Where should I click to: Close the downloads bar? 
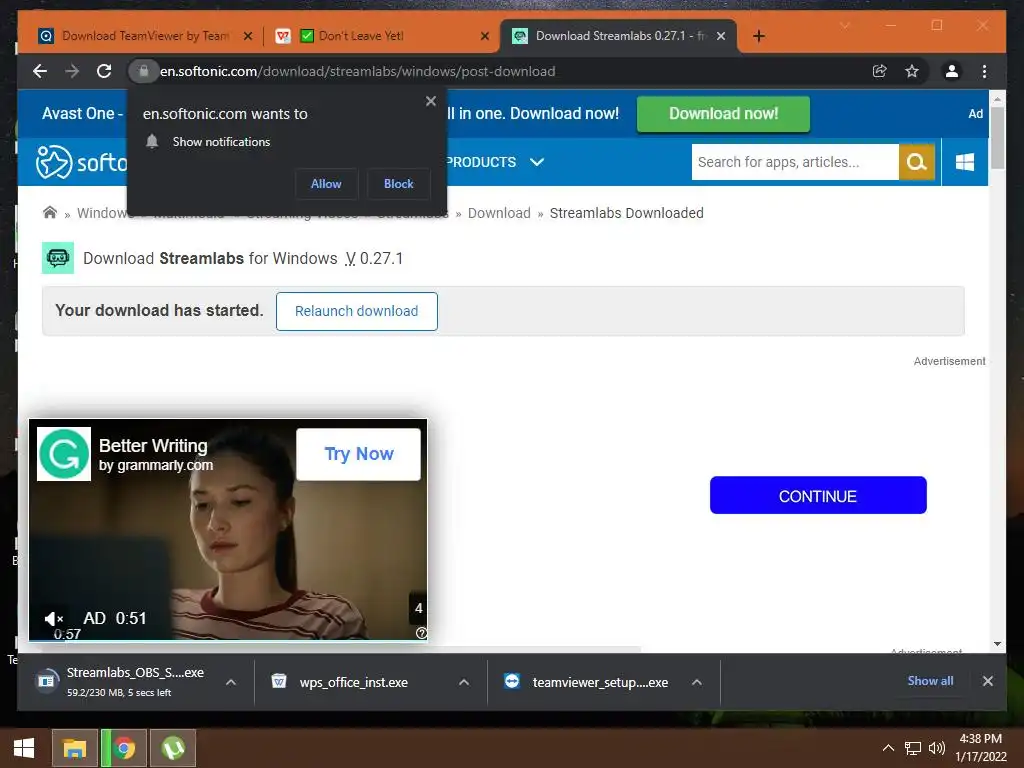point(987,681)
